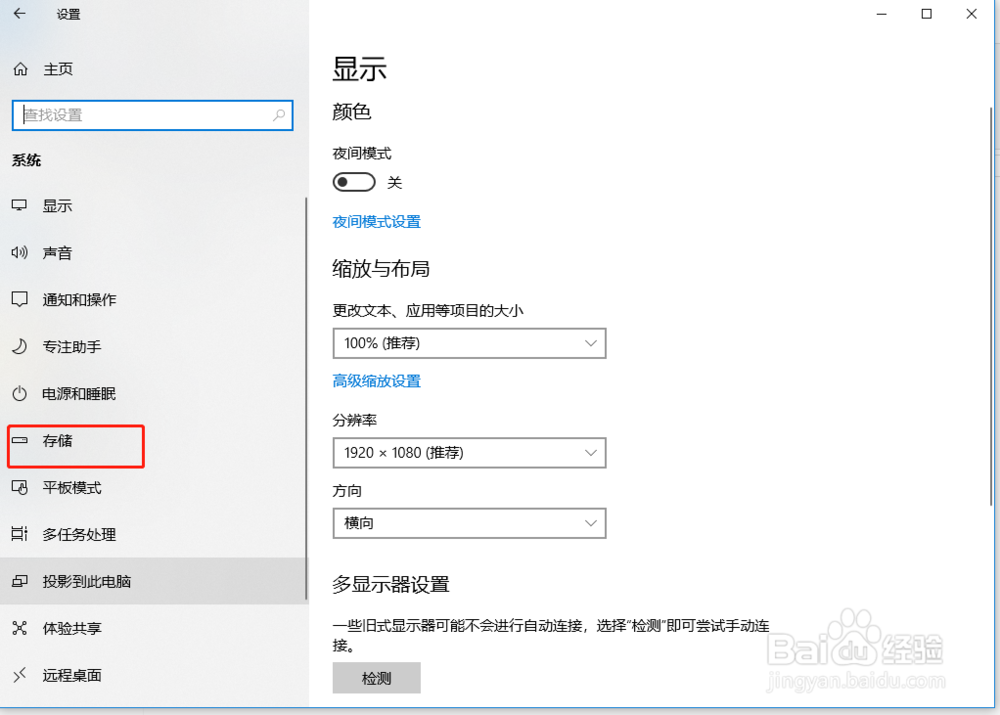Open 远程桌面 from the sidebar

pyautogui.click(x=18, y=675)
